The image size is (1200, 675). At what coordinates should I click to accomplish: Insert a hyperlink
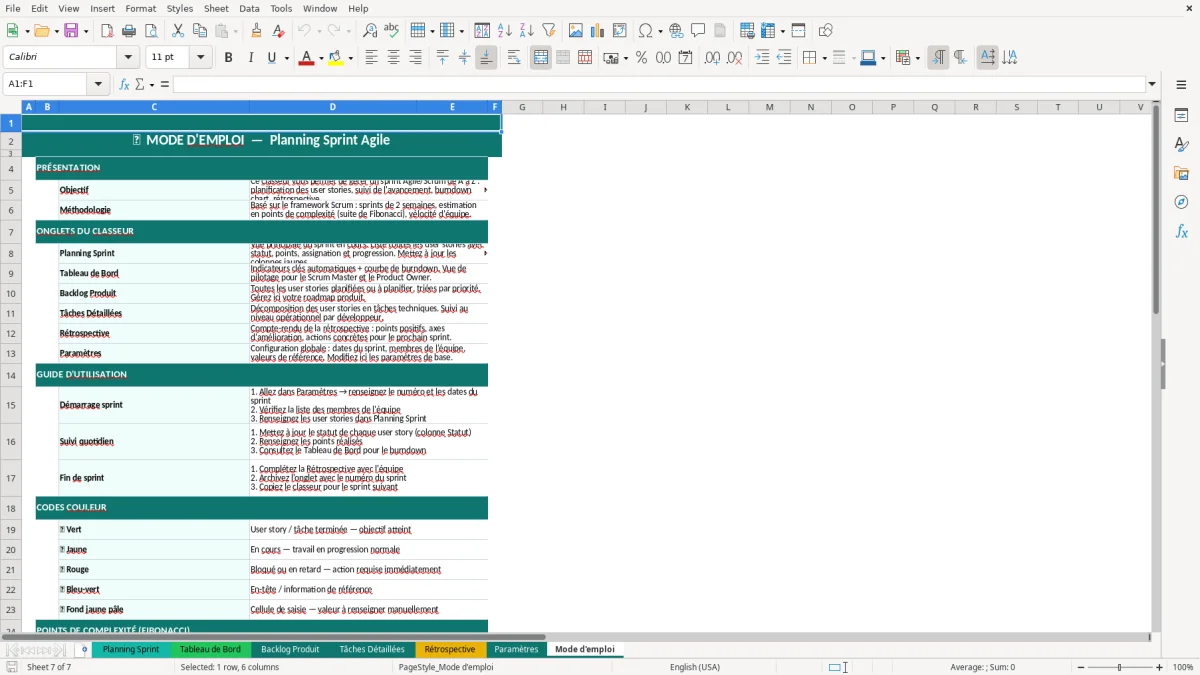(x=676, y=31)
